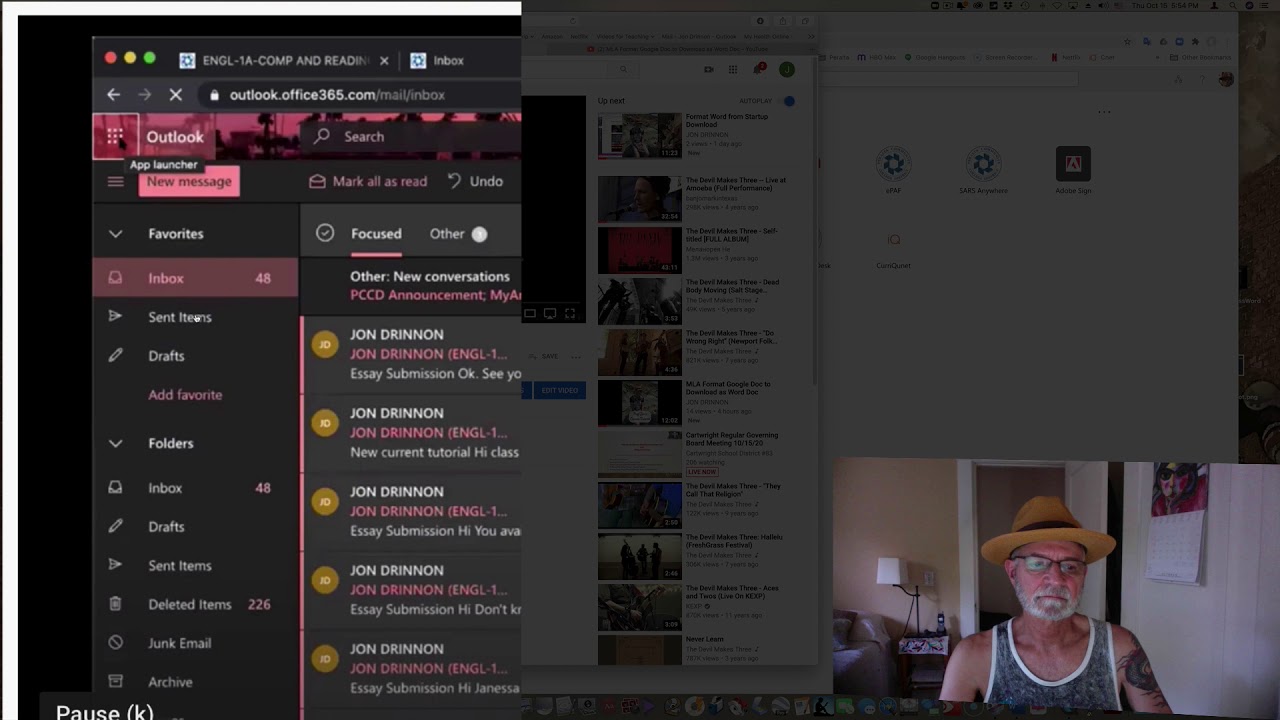Open 'MLA Format Google Doc' video title
Image resolution: width=1280 pixels, height=720 pixels.
(728, 388)
